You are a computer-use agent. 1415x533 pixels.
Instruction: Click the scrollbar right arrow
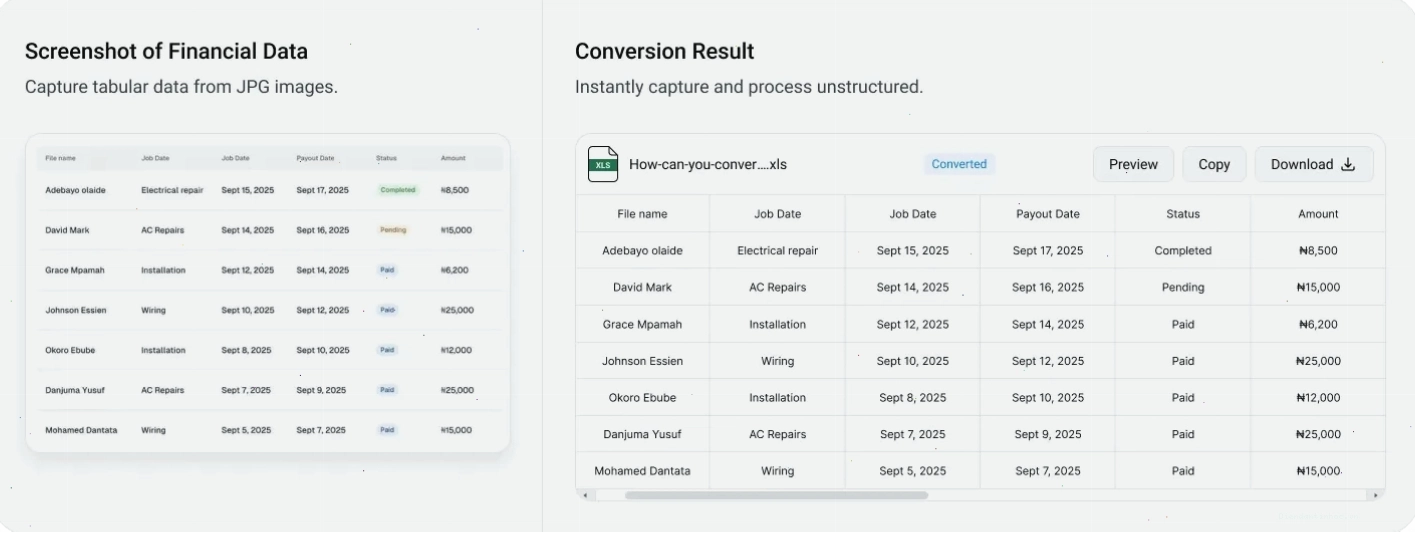1376,495
